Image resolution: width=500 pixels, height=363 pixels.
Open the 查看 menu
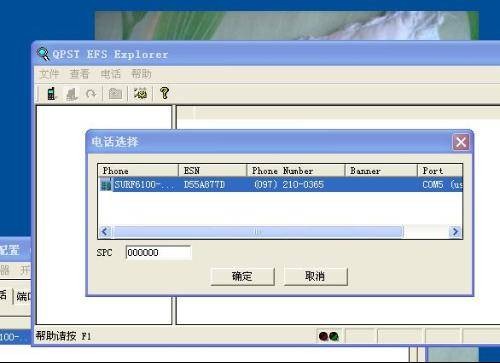pyautogui.click(x=80, y=74)
